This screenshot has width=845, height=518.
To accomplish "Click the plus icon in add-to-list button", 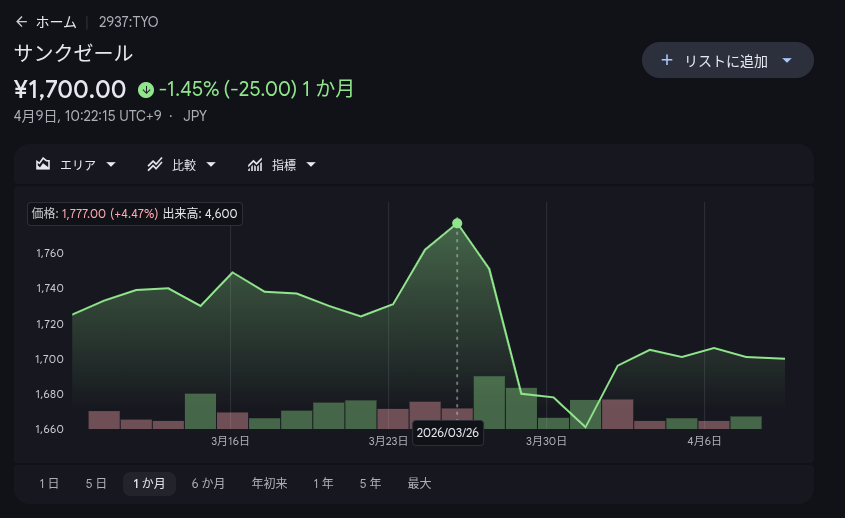I will tap(667, 61).
